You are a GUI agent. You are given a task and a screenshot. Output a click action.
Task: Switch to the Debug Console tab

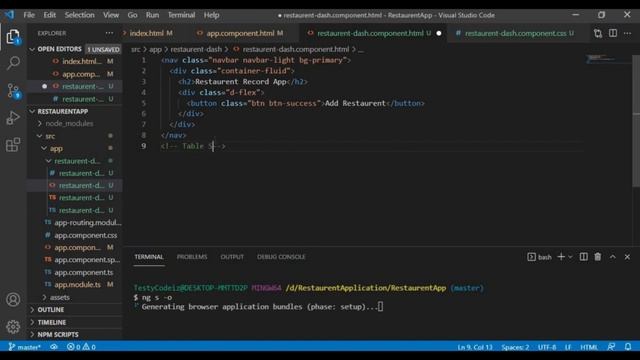[x=281, y=257]
